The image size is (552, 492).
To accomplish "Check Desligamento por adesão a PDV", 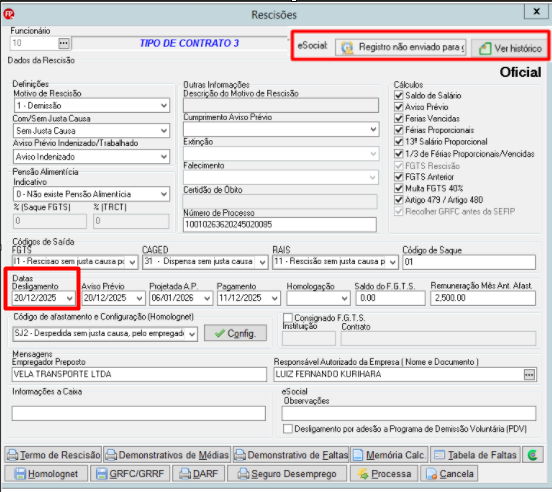I will click(288, 429).
